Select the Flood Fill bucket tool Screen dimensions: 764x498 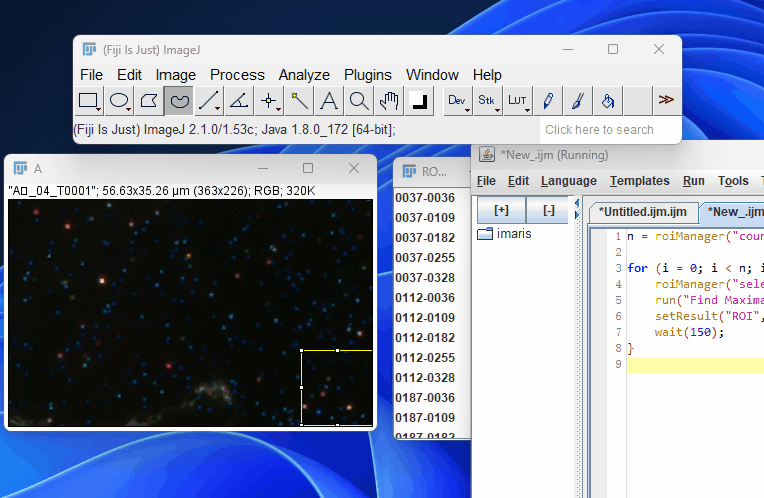click(x=608, y=101)
